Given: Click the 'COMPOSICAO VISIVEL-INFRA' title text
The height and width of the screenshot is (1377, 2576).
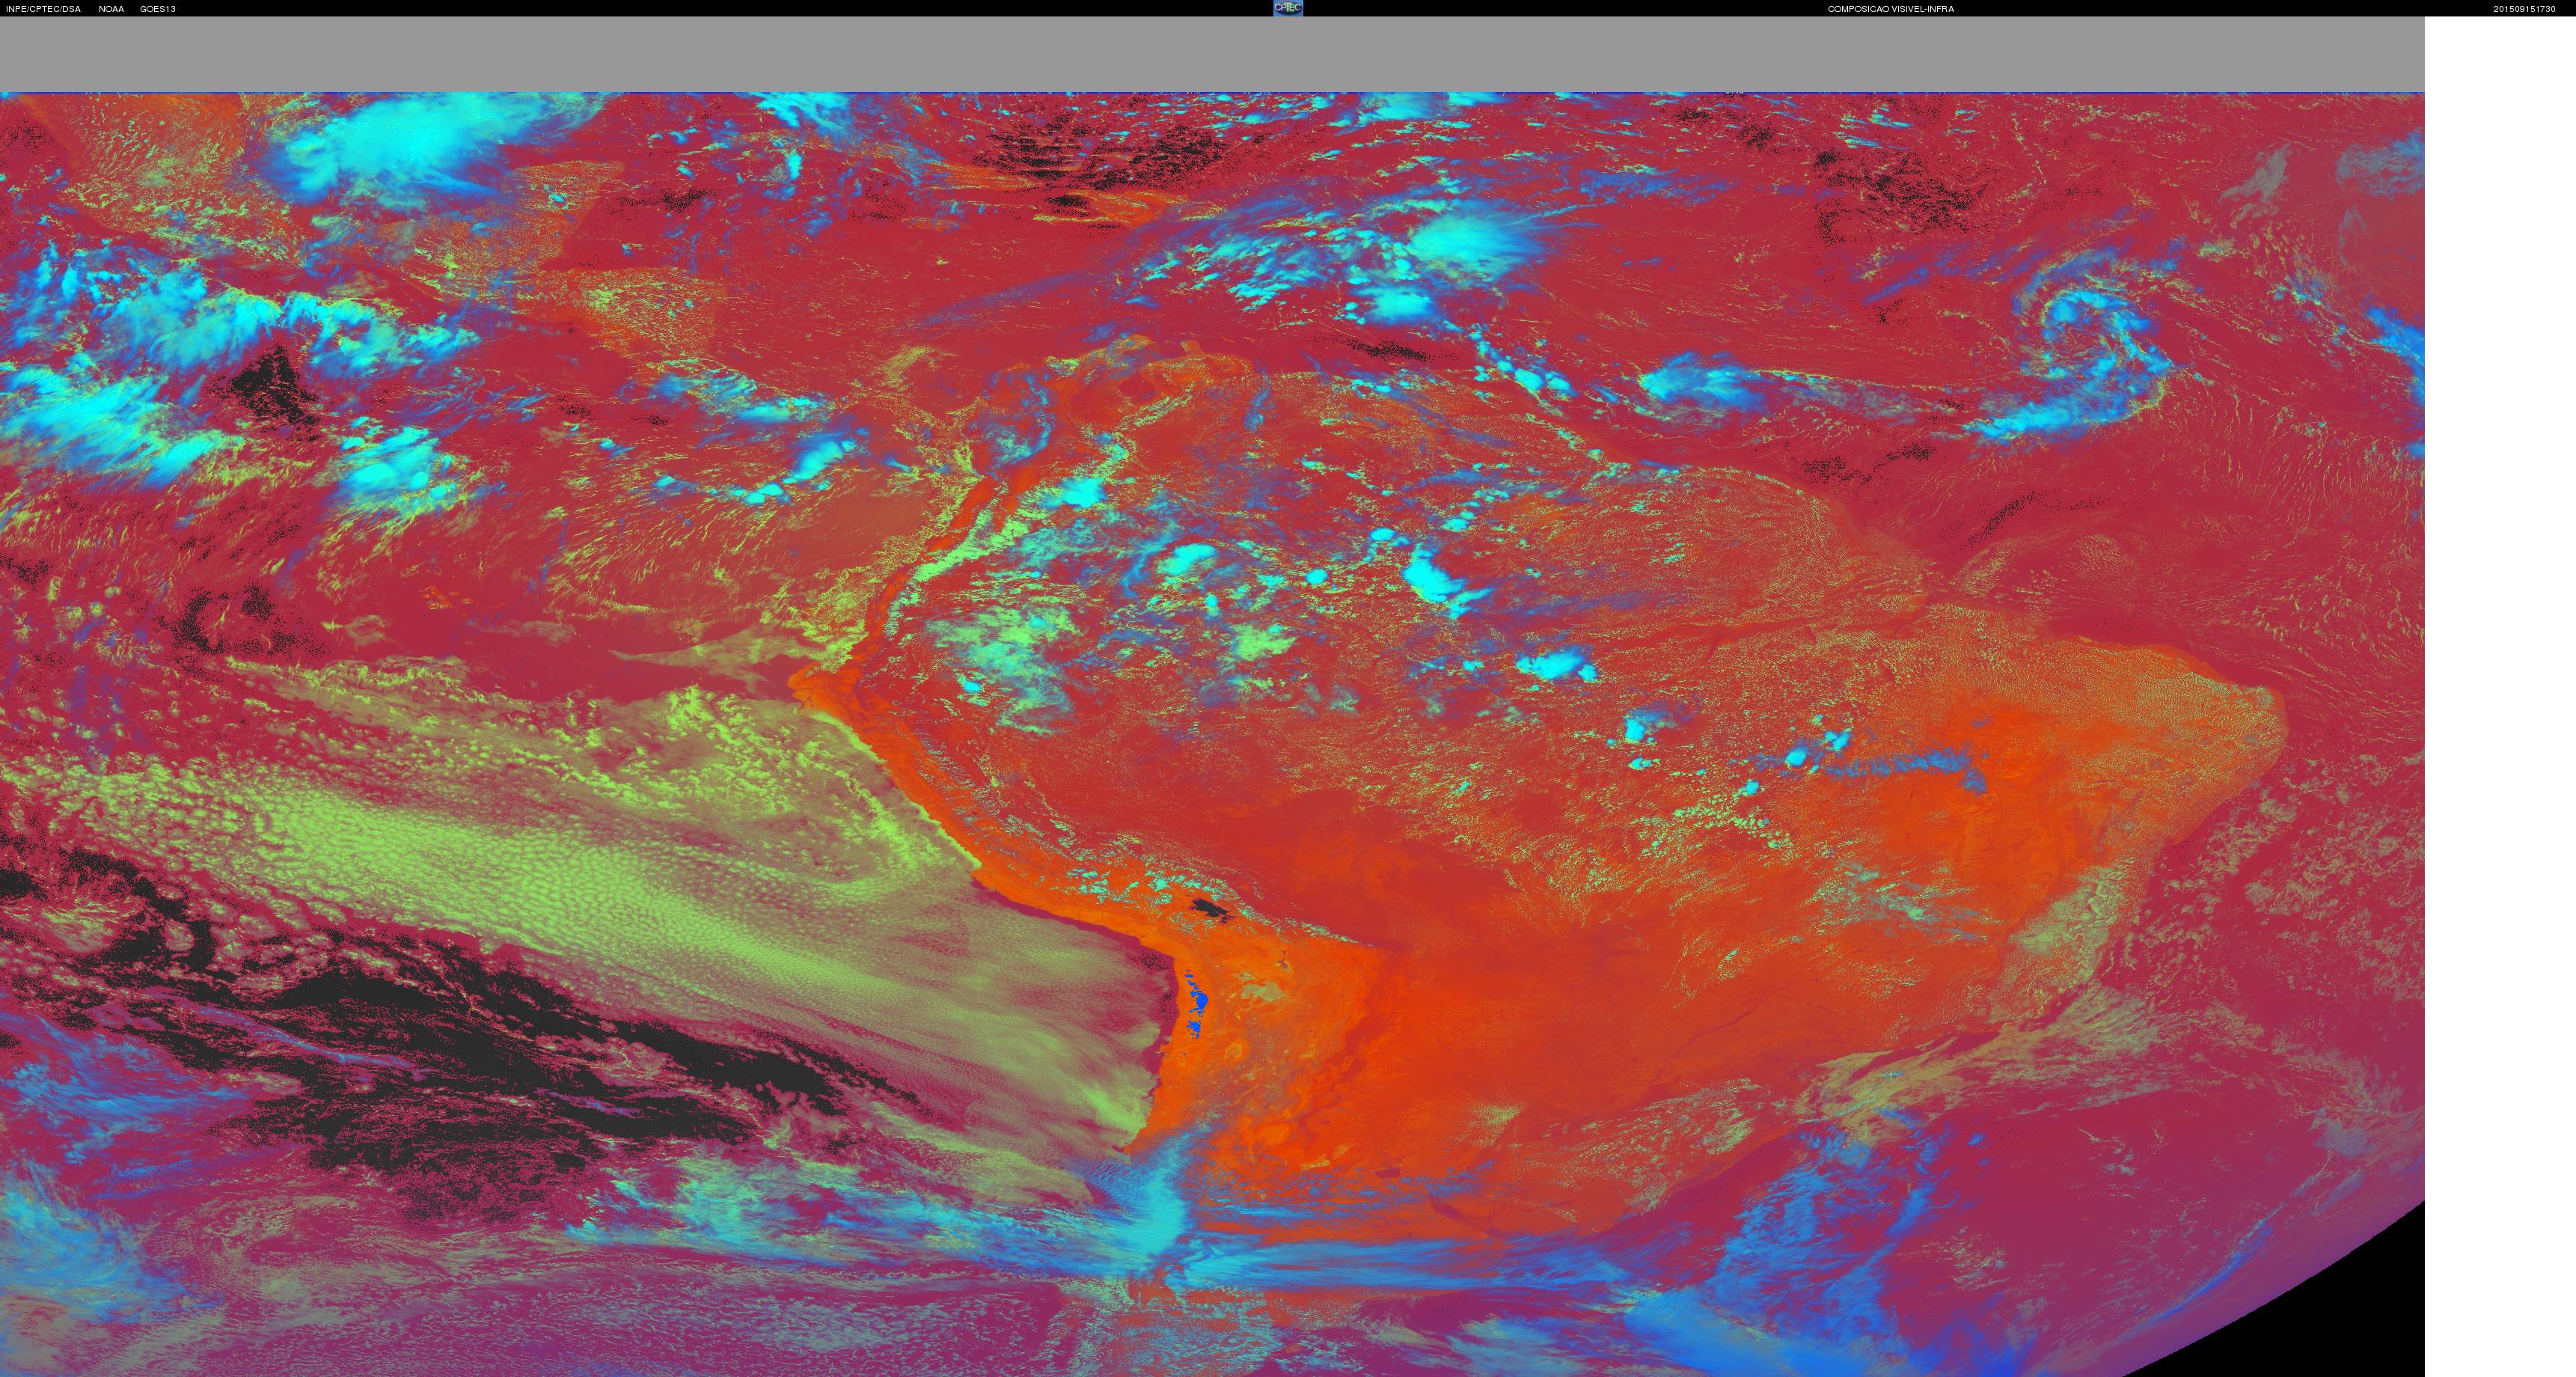Looking at the screenshot, I should 1890,9.
